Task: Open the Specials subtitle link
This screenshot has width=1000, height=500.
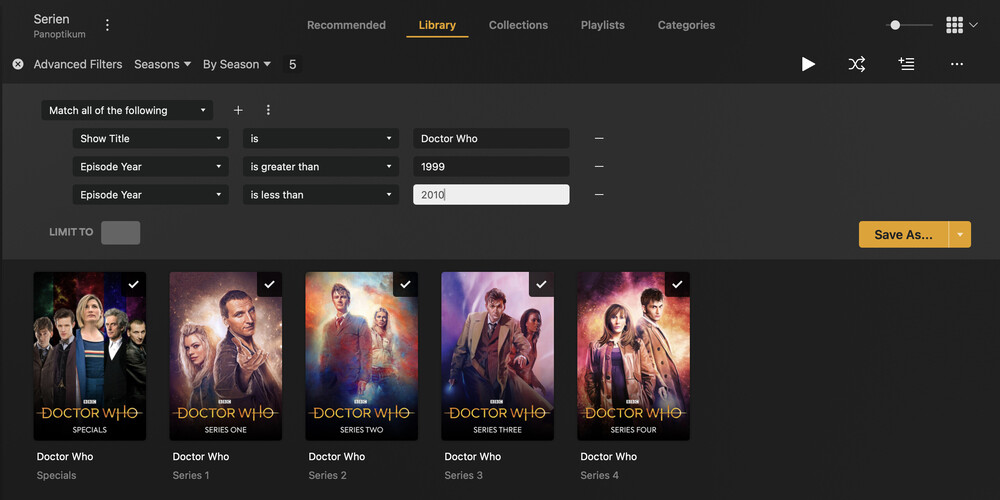Action: [x=56, y=475]
